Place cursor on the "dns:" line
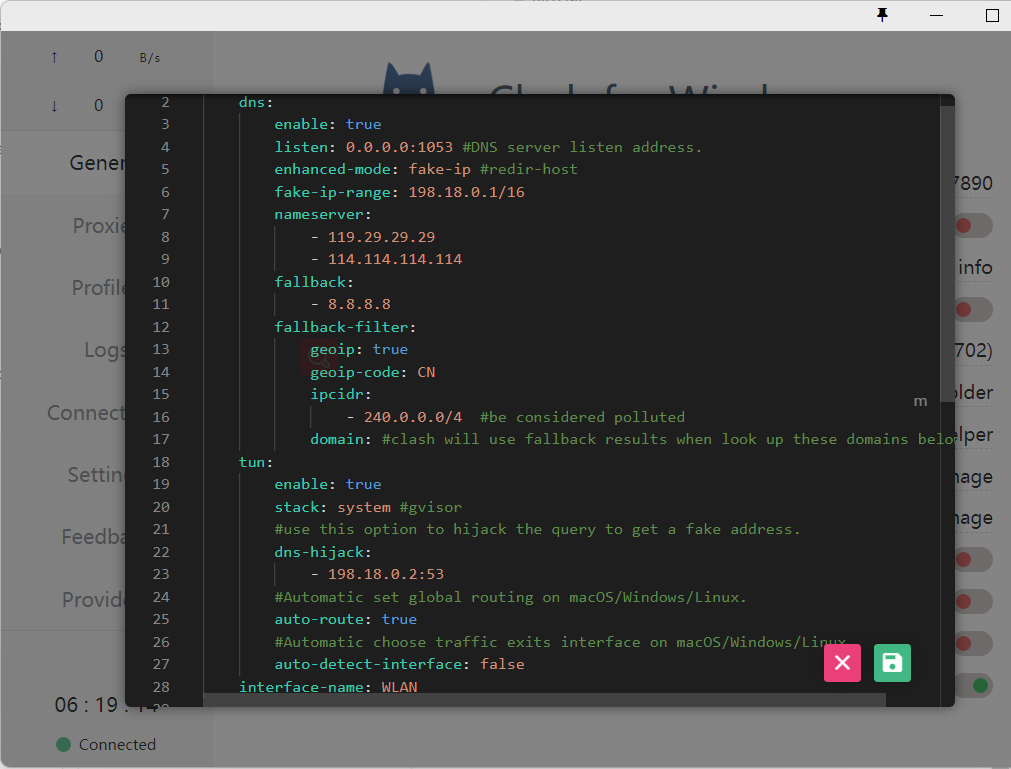Viewport: 1011px width, 769px height. click(256, 102)
